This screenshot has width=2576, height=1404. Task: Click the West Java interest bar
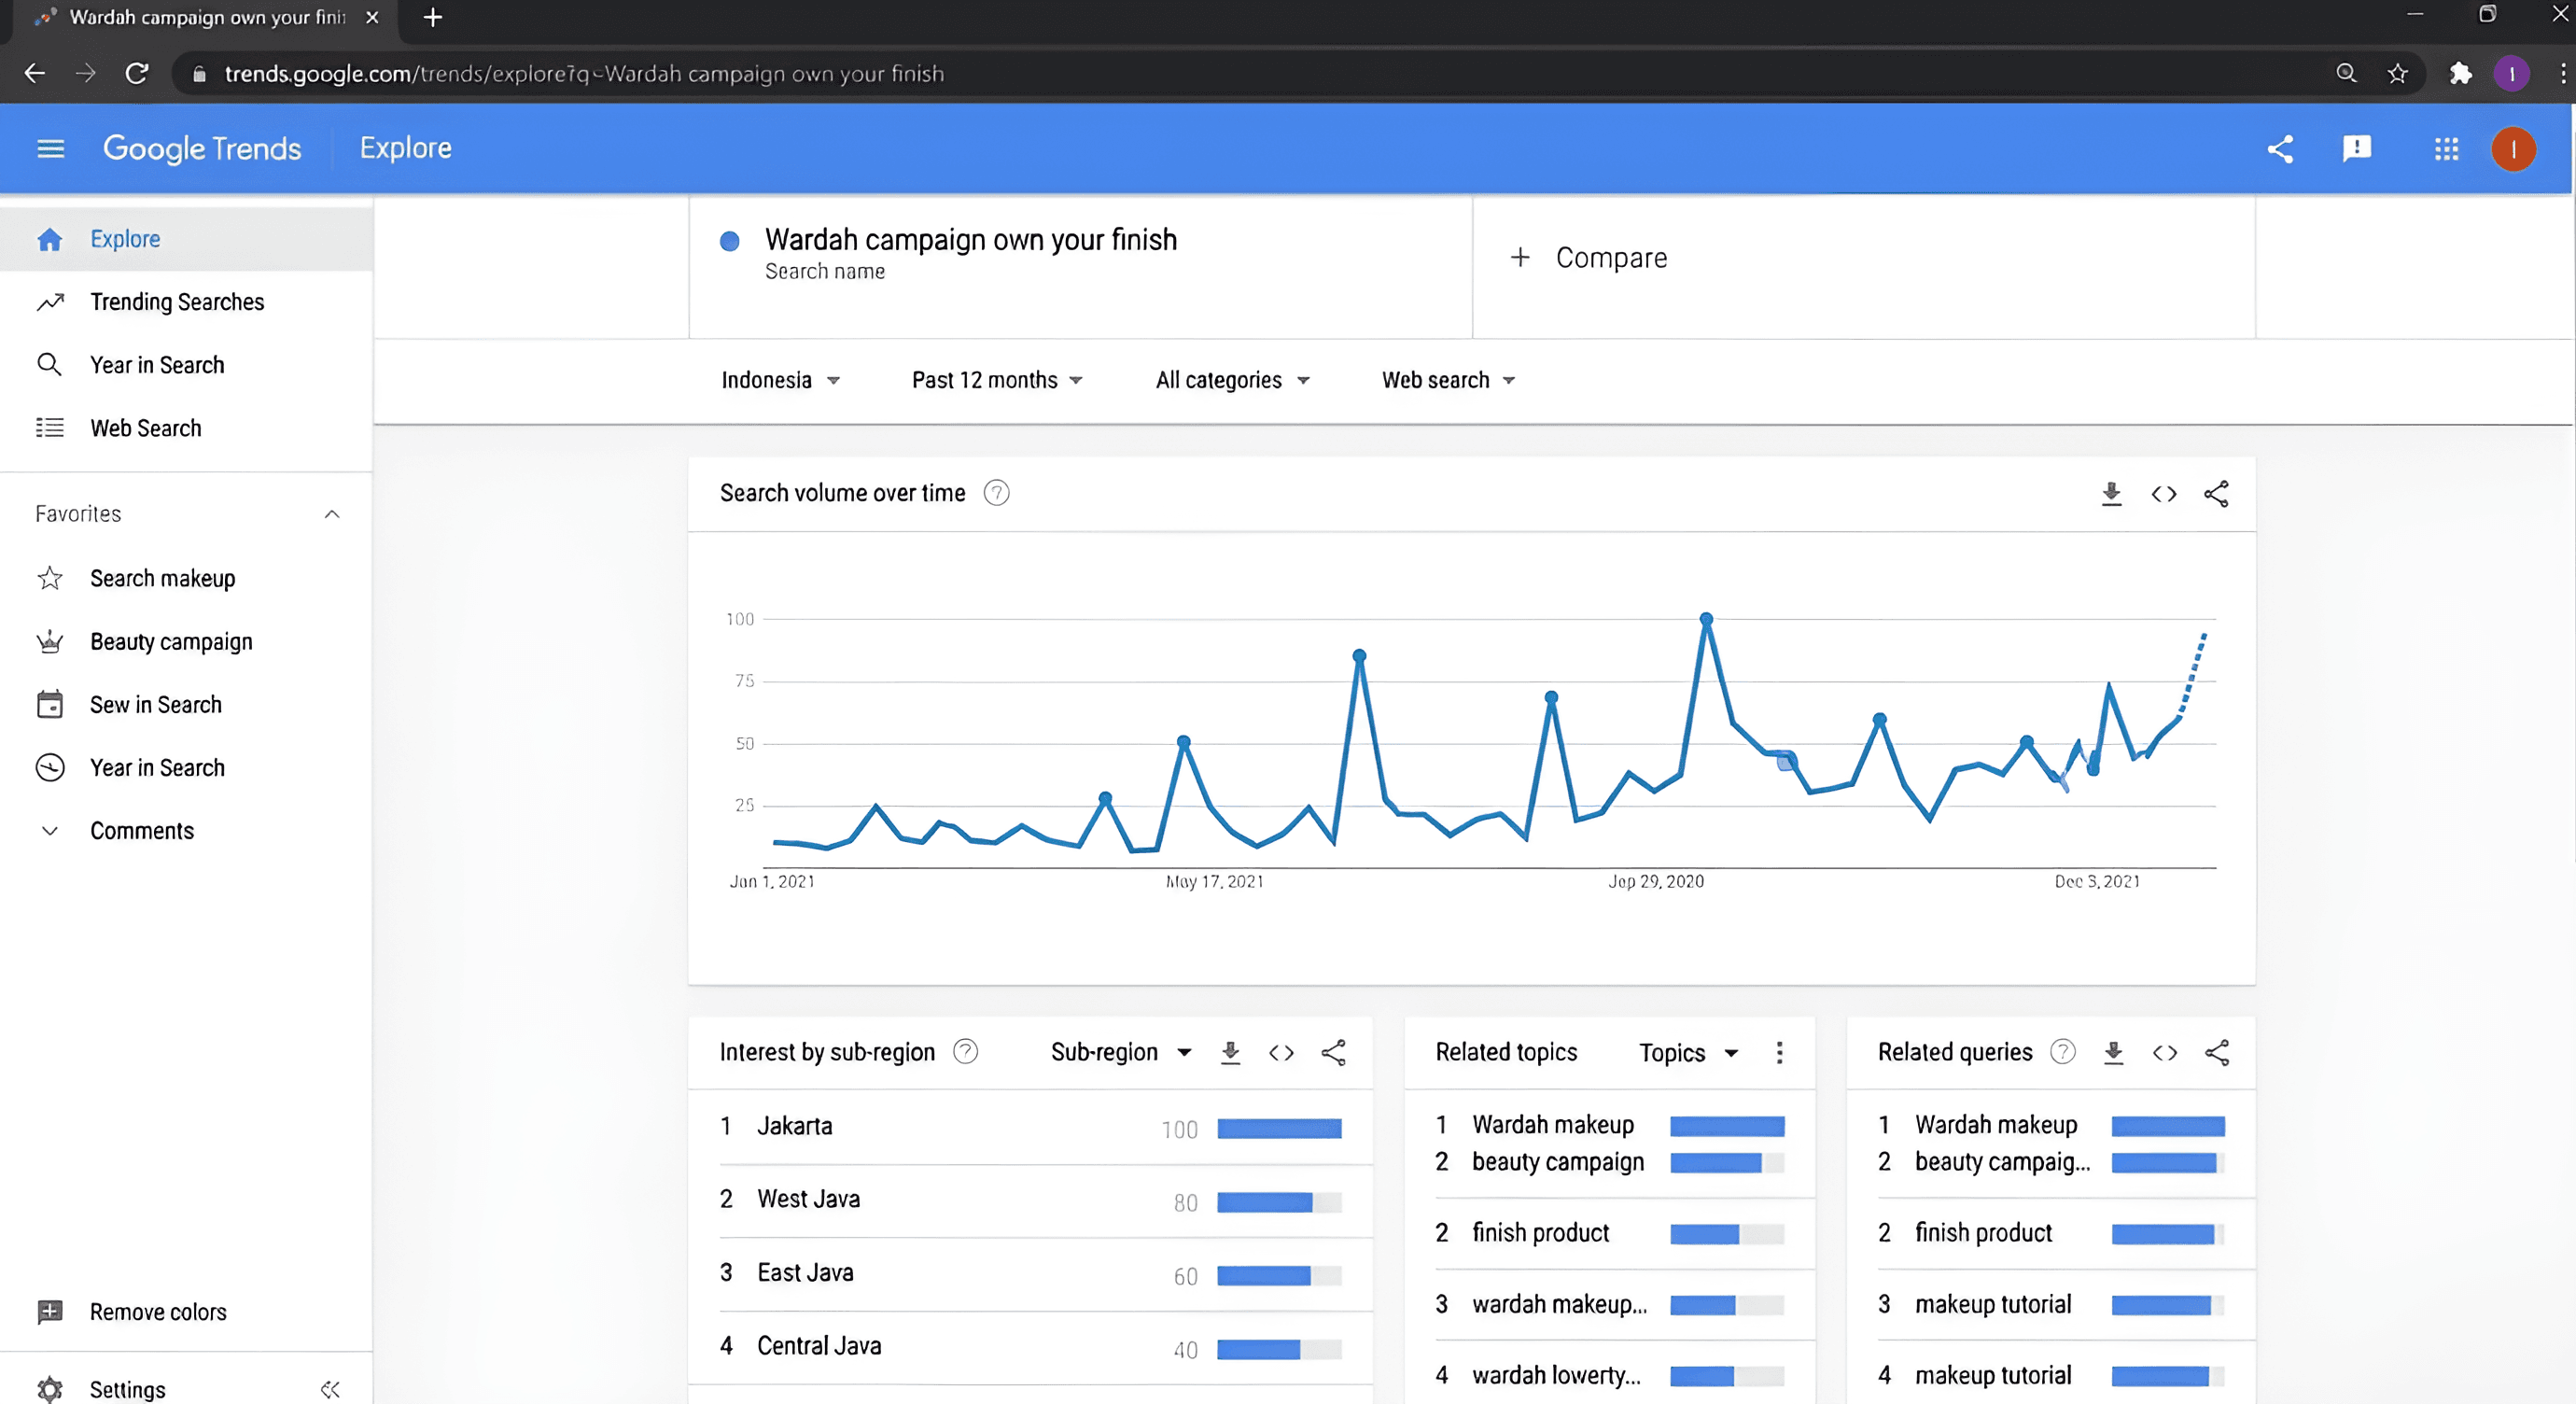pos(1279,1202)
